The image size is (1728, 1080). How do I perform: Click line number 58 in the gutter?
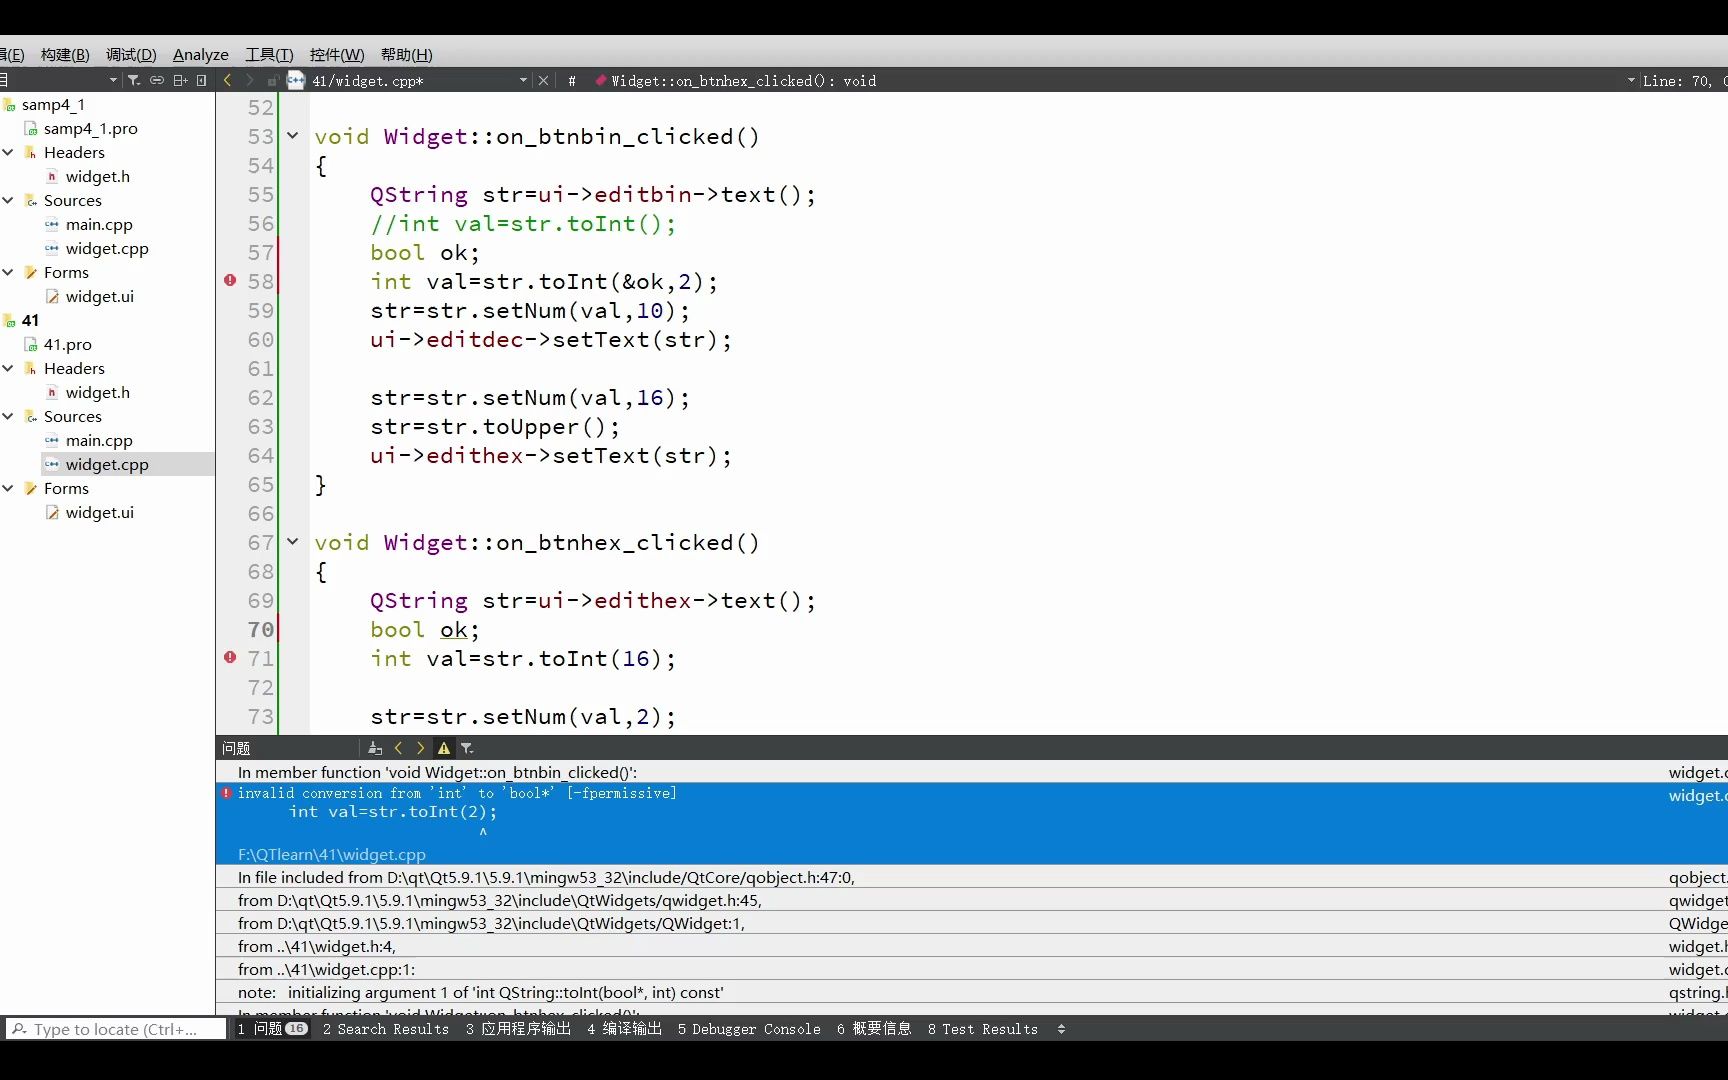tap(260, 281)
